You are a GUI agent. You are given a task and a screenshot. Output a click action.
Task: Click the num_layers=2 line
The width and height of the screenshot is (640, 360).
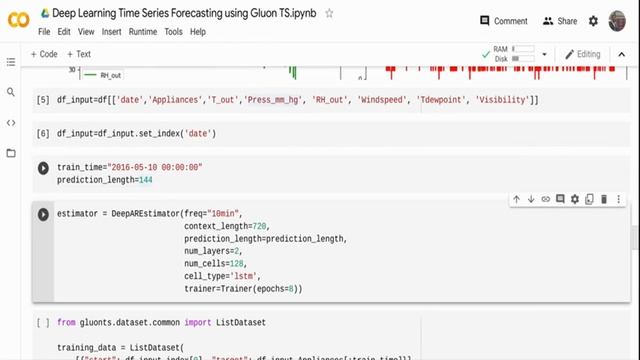coord(213,251)
